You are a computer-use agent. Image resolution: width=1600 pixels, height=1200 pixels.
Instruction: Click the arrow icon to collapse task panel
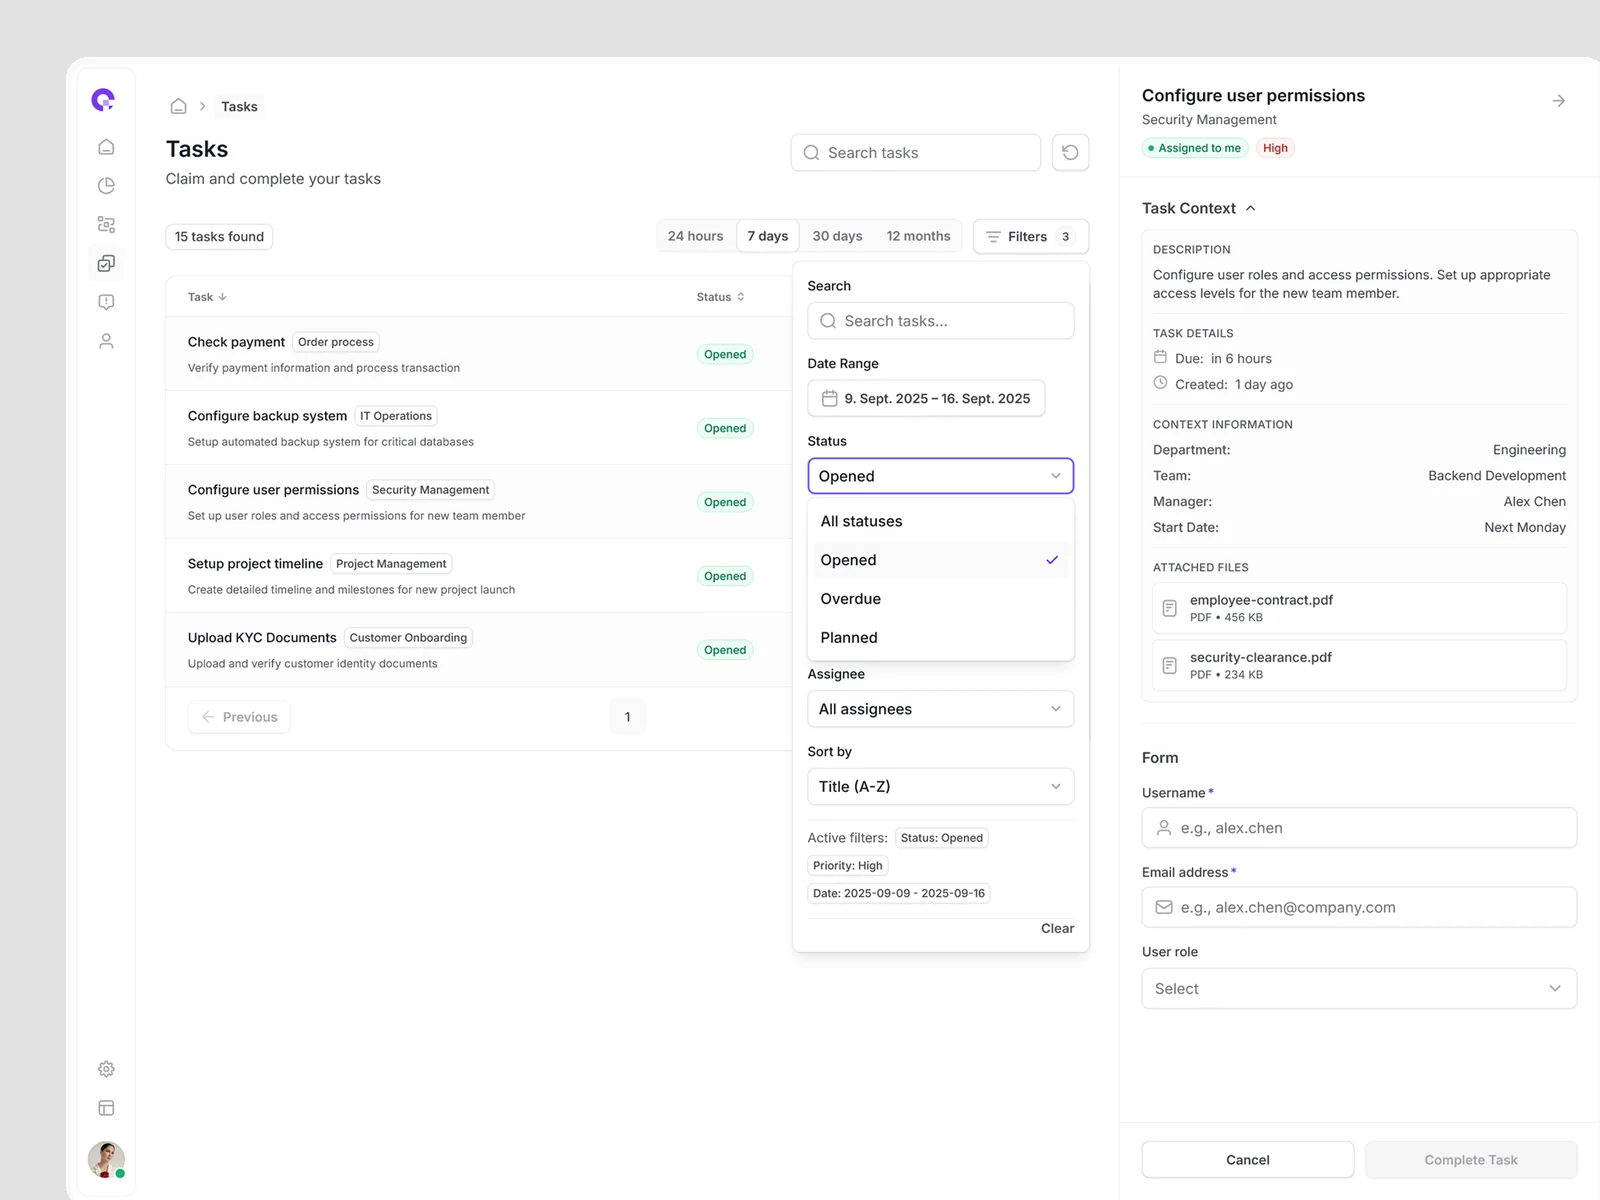coord(1558,101)
